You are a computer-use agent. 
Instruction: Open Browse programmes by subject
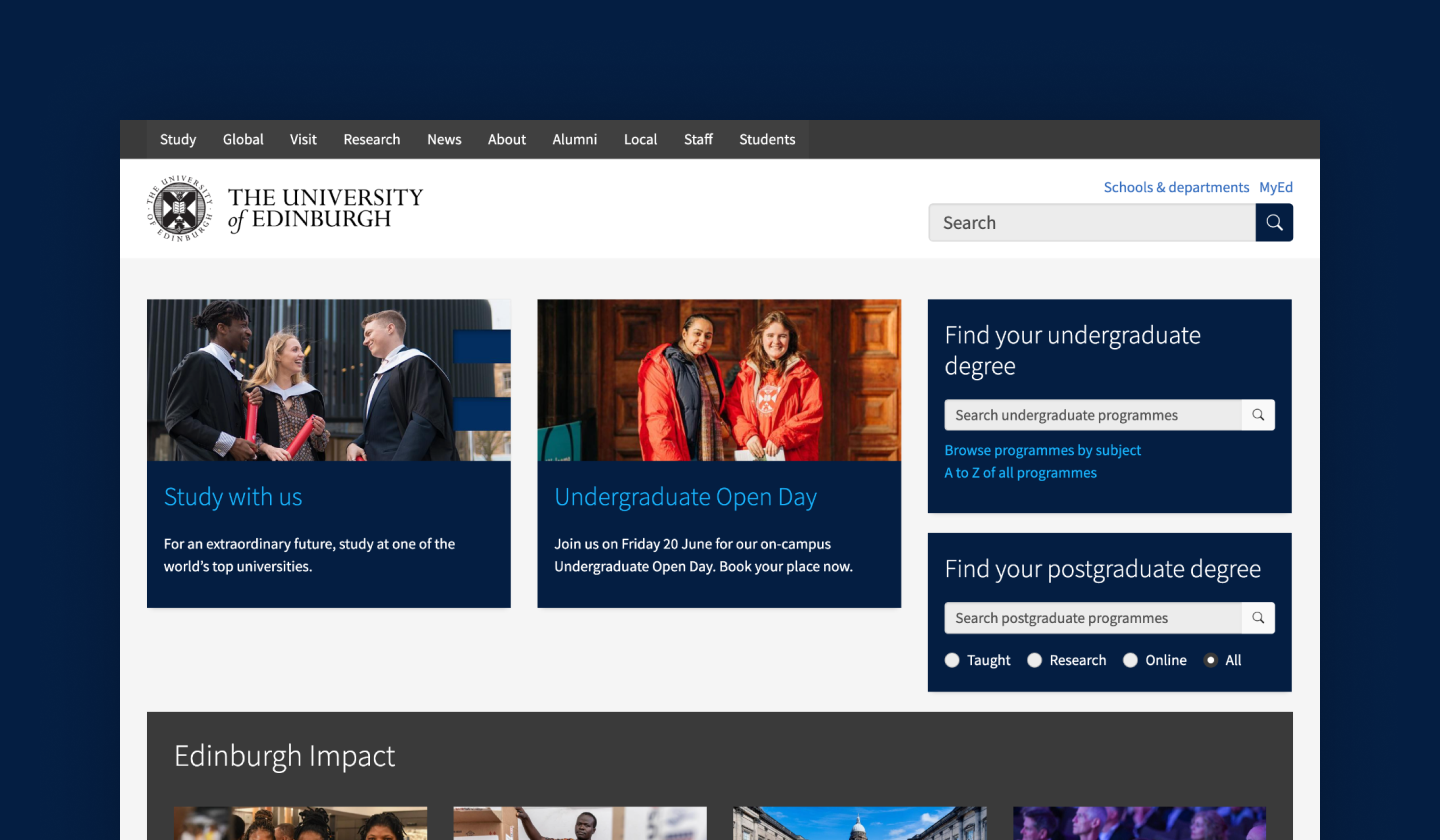click(x=1043, y=450)
